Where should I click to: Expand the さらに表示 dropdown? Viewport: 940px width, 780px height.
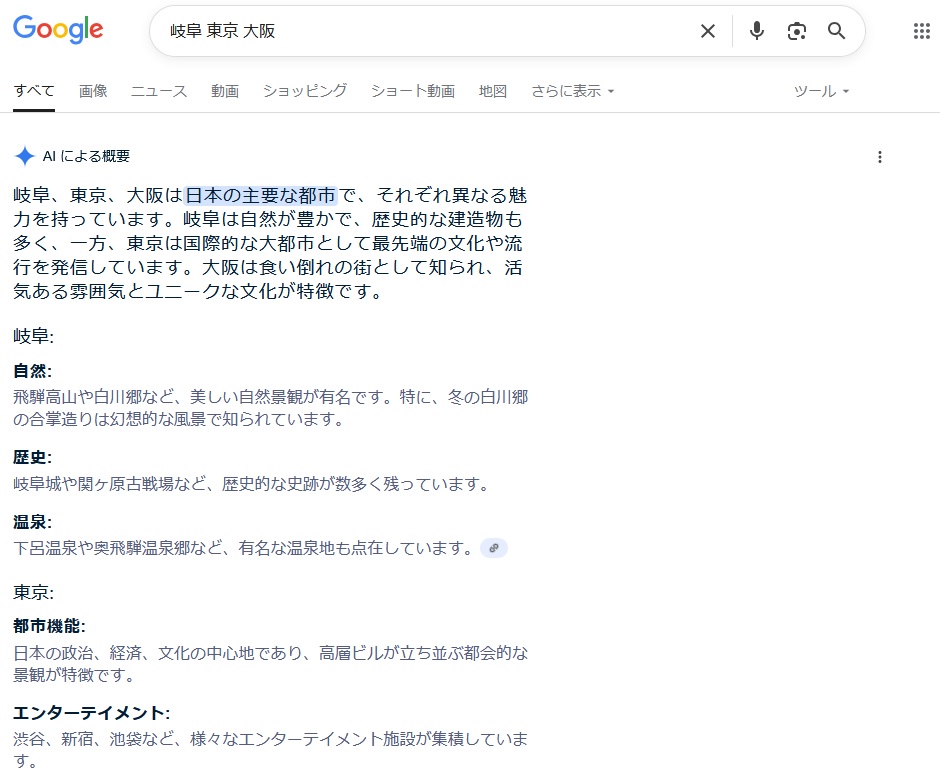573,91
